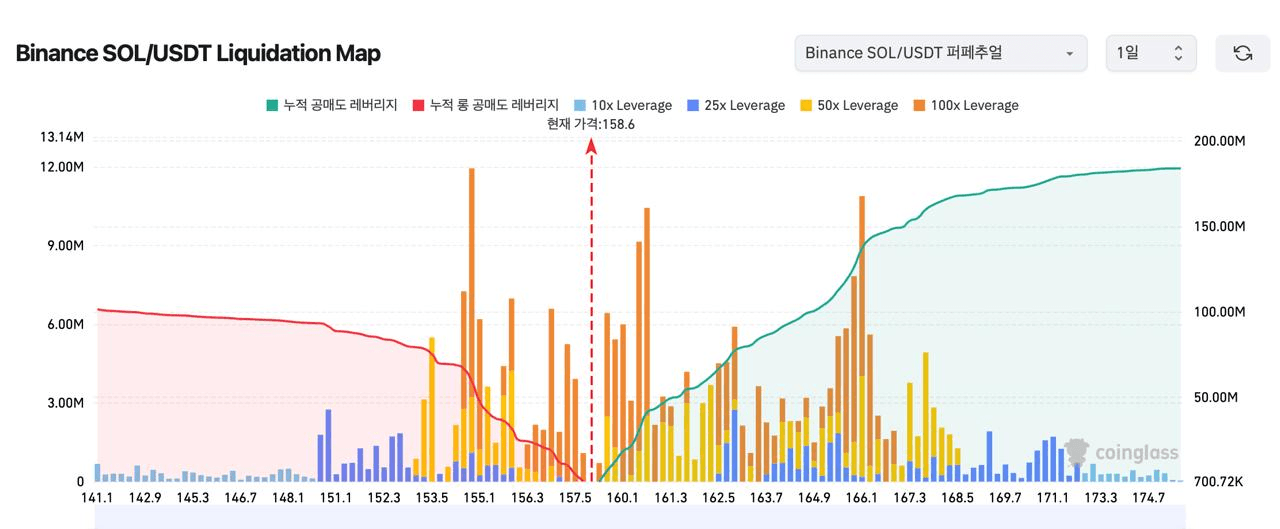Screen dimensions: 1280x529
Task: Click the 160.1 price axis label
Action: [623, 498]
